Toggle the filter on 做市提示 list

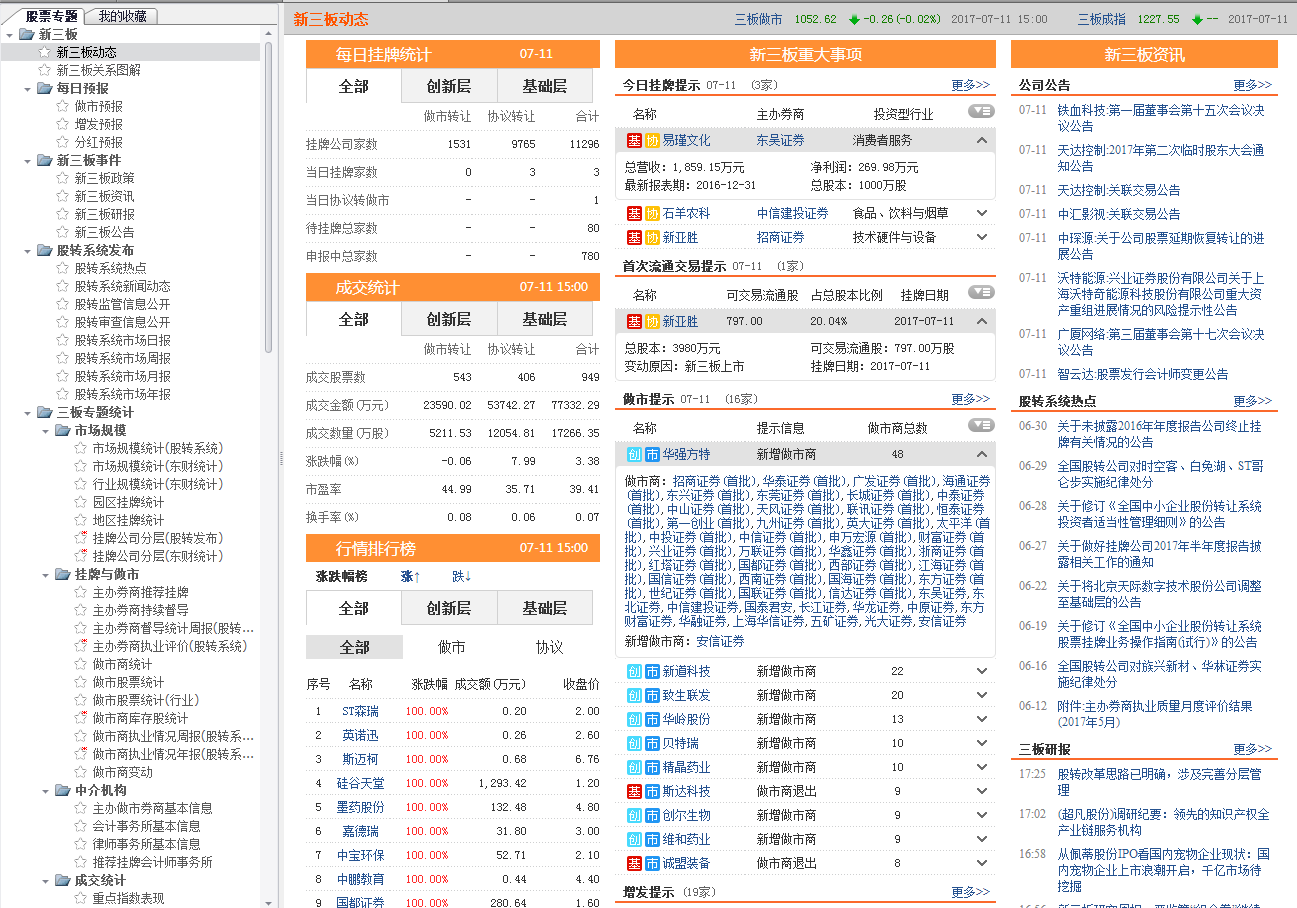pyautogui.click(x=981, y=425)
